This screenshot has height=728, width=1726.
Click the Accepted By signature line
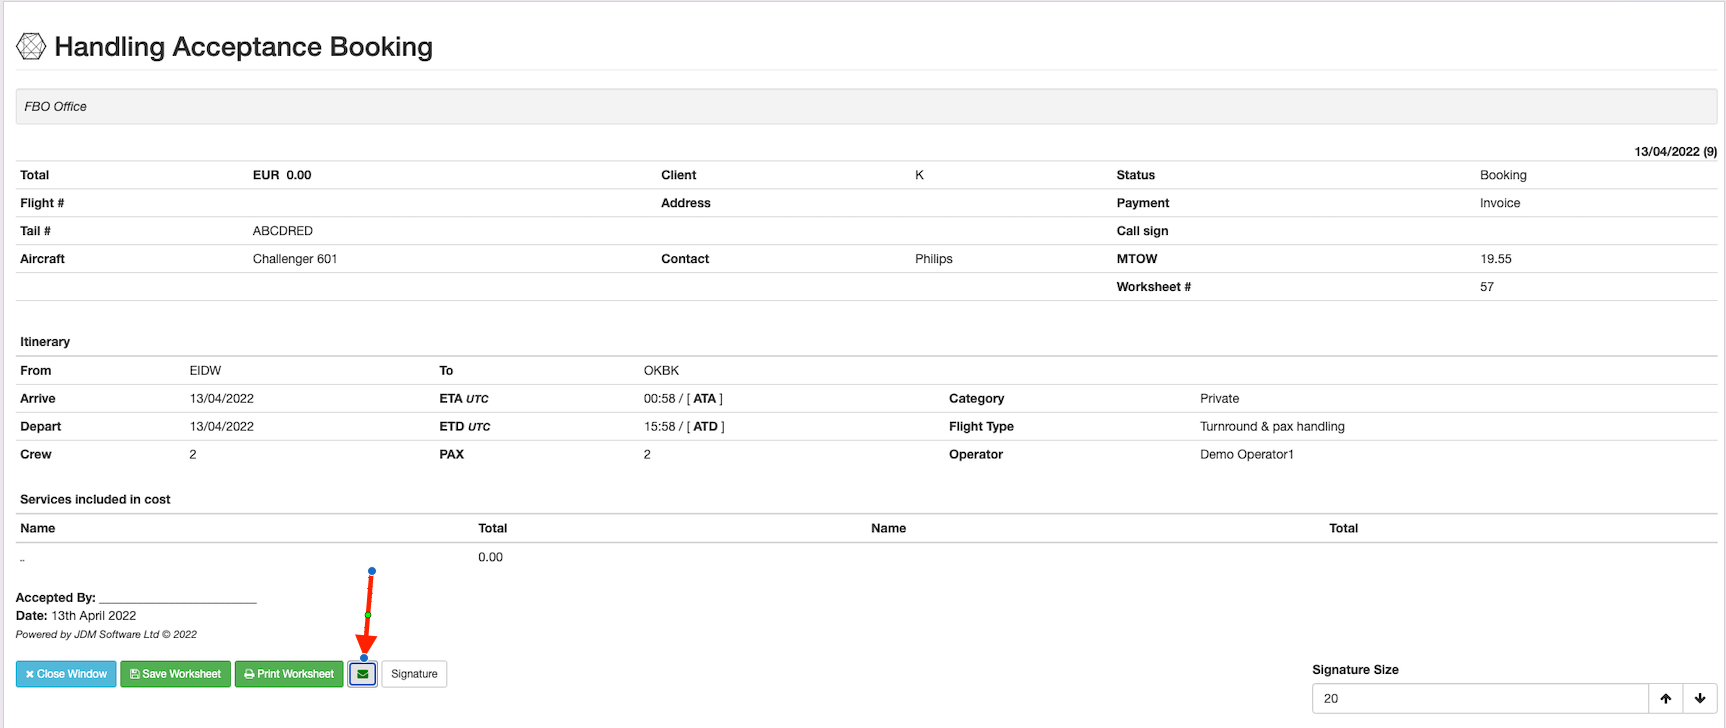pyautogui.click(x=178, y=598)
